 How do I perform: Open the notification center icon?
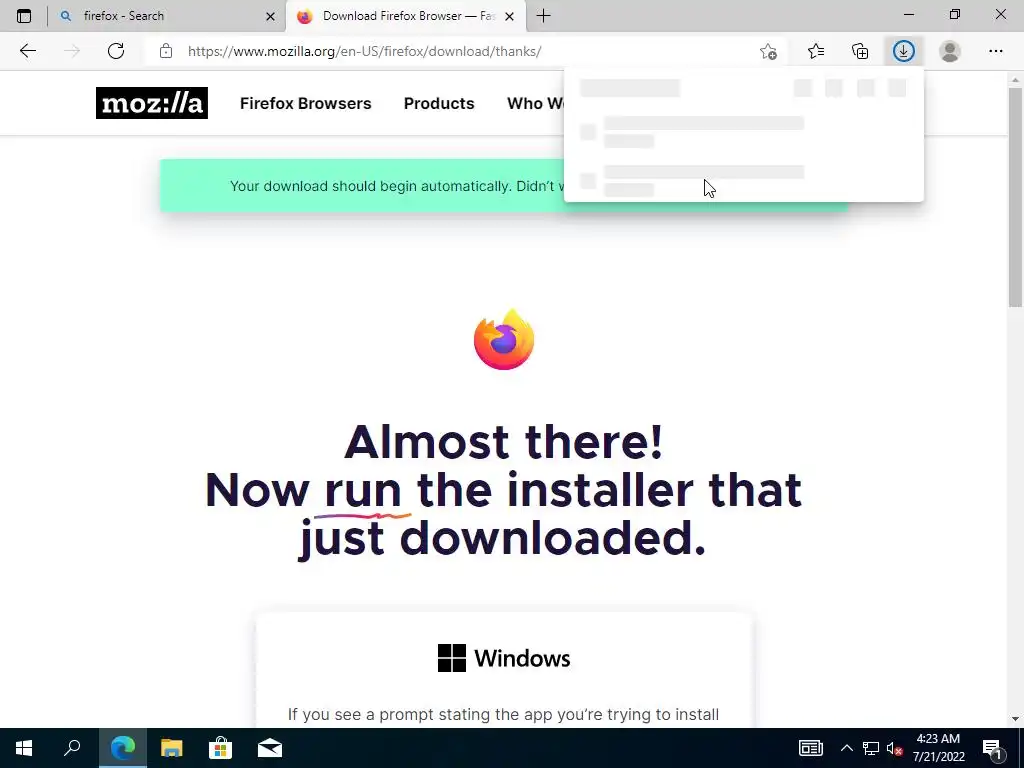click(993, 748)
